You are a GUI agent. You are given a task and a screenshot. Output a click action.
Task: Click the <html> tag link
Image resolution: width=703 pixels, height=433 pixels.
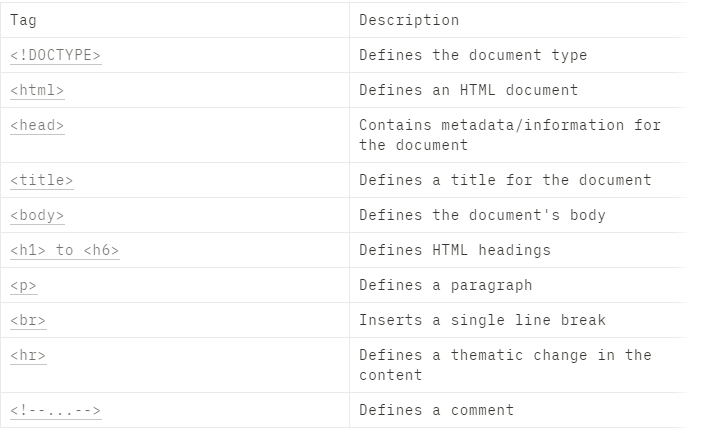pos(37,90)
